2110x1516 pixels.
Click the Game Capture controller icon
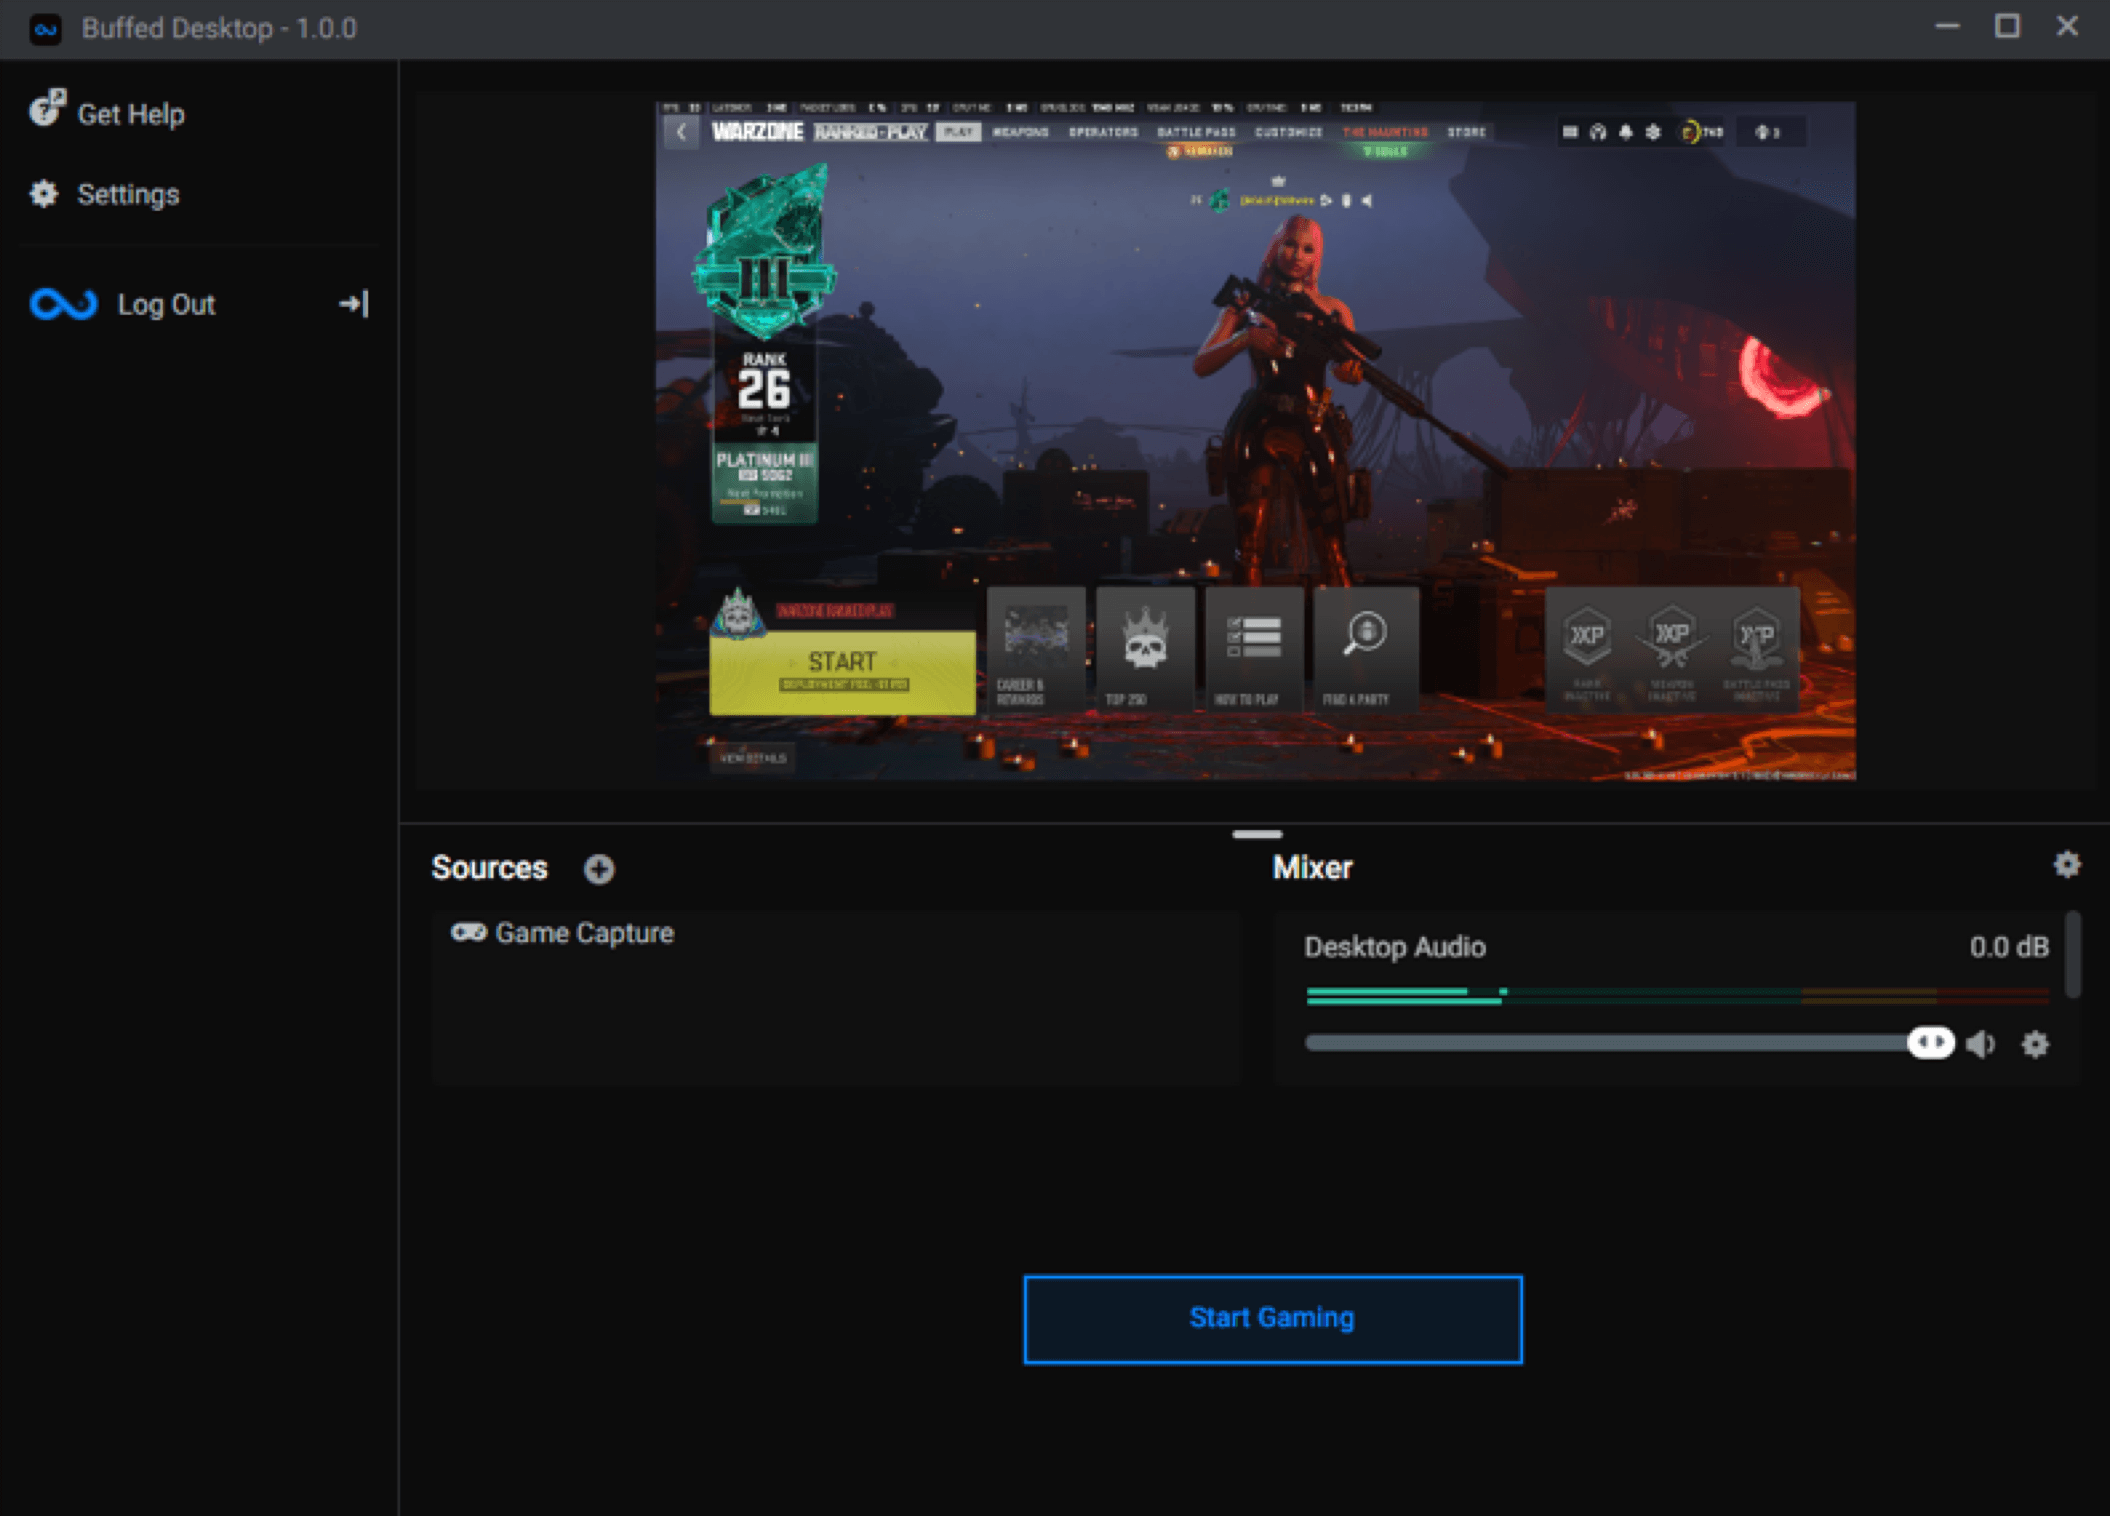[x=468, y=933]
